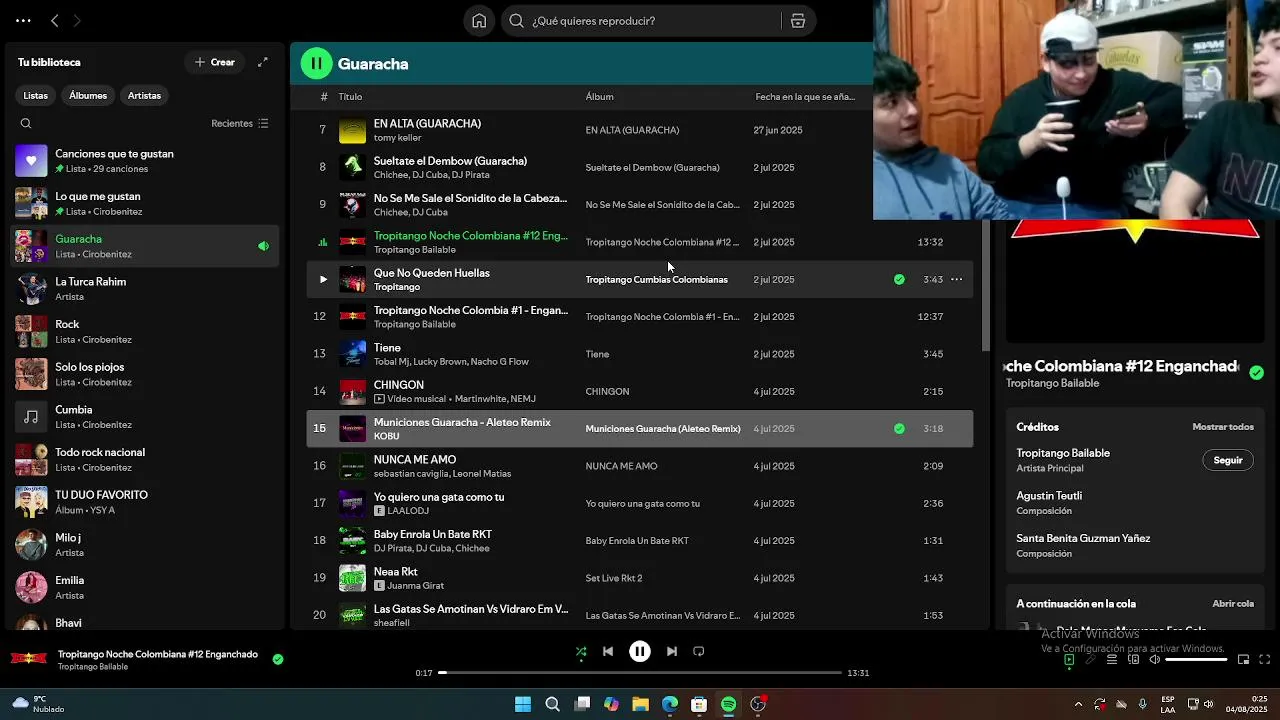Select the Artistas filter chip

coord(144,96)
